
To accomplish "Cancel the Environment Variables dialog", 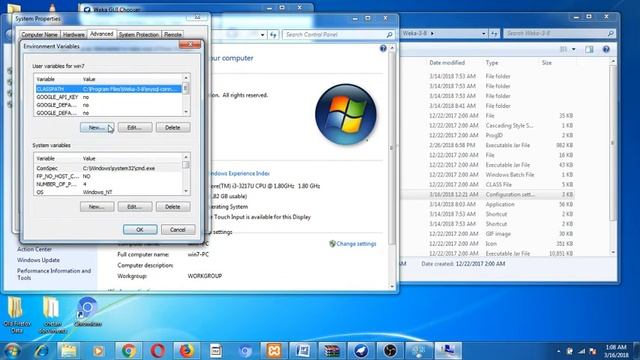I will 178,230.
